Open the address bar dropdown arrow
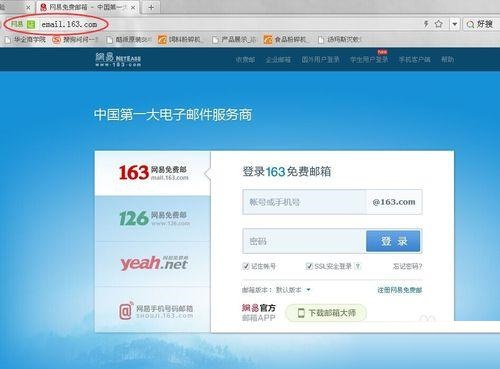Image resolution: width=500 pixels, height=369 pixels. pos(455,24)
